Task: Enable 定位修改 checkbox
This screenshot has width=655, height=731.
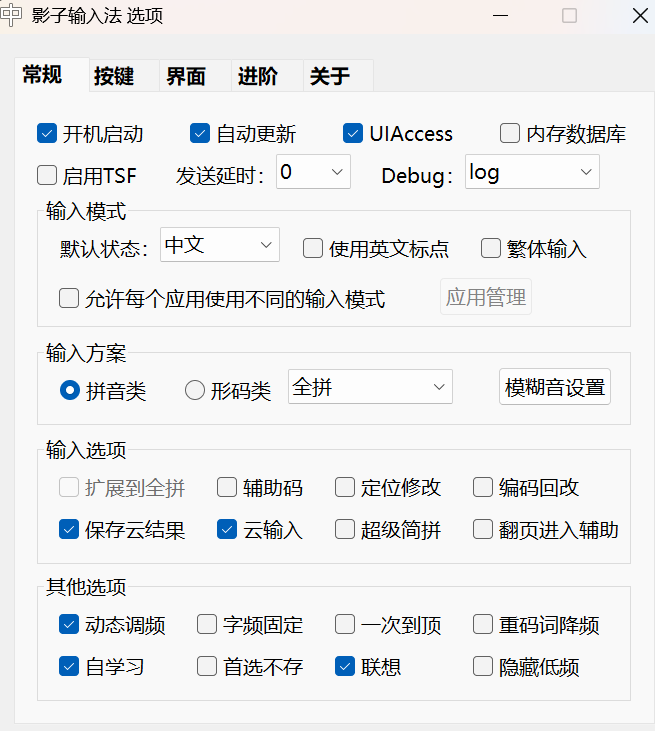Action: point(345,487)
